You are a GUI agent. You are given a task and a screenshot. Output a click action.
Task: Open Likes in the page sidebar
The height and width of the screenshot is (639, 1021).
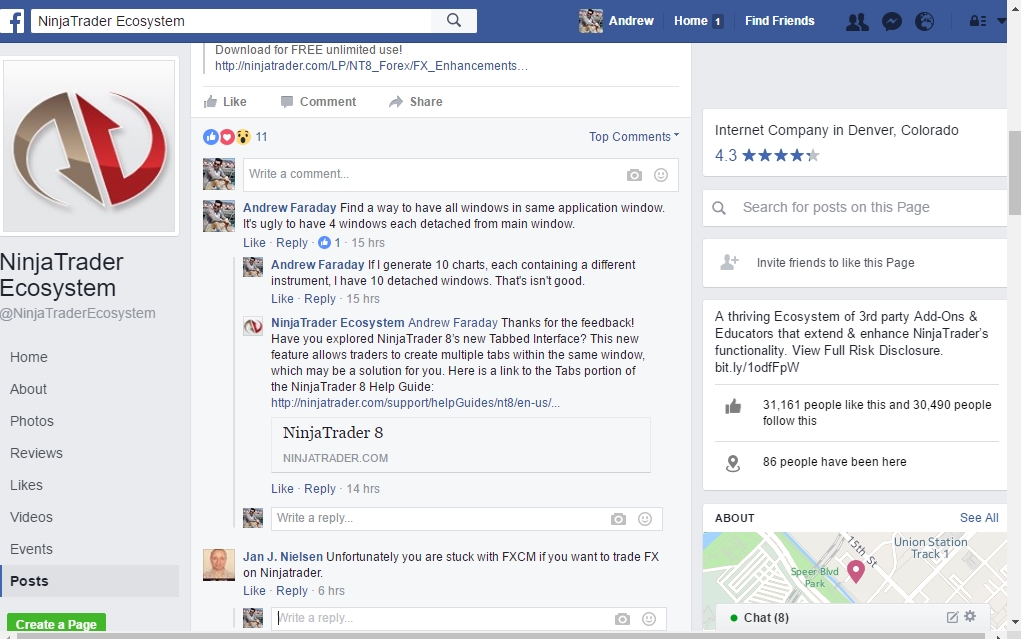26,485
